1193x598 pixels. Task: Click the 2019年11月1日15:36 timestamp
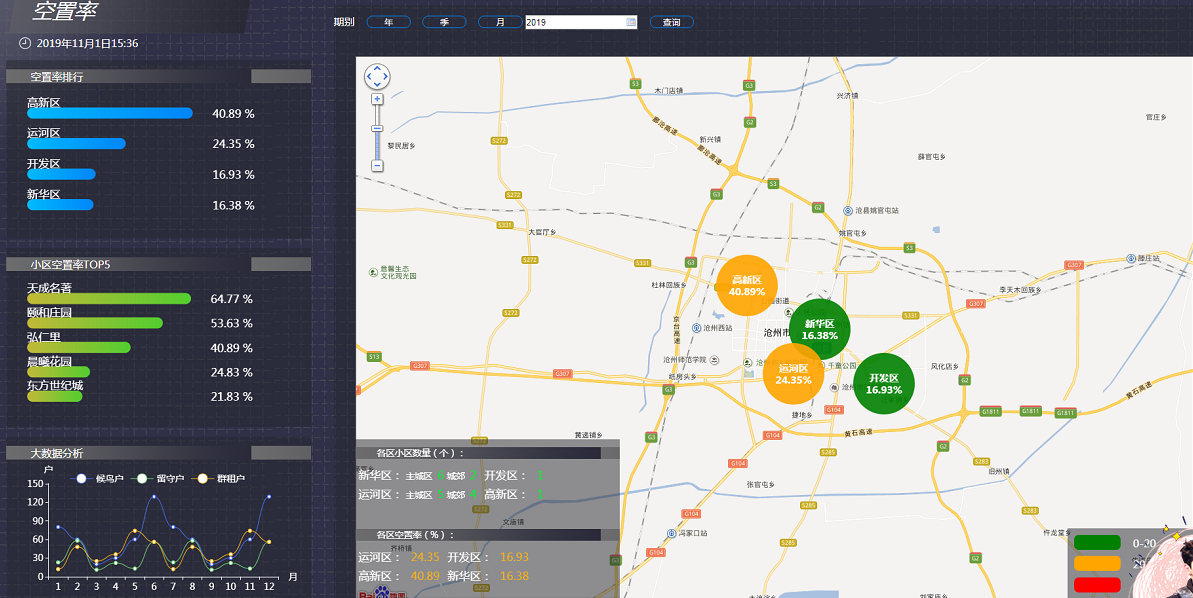(x=87, y=43)
